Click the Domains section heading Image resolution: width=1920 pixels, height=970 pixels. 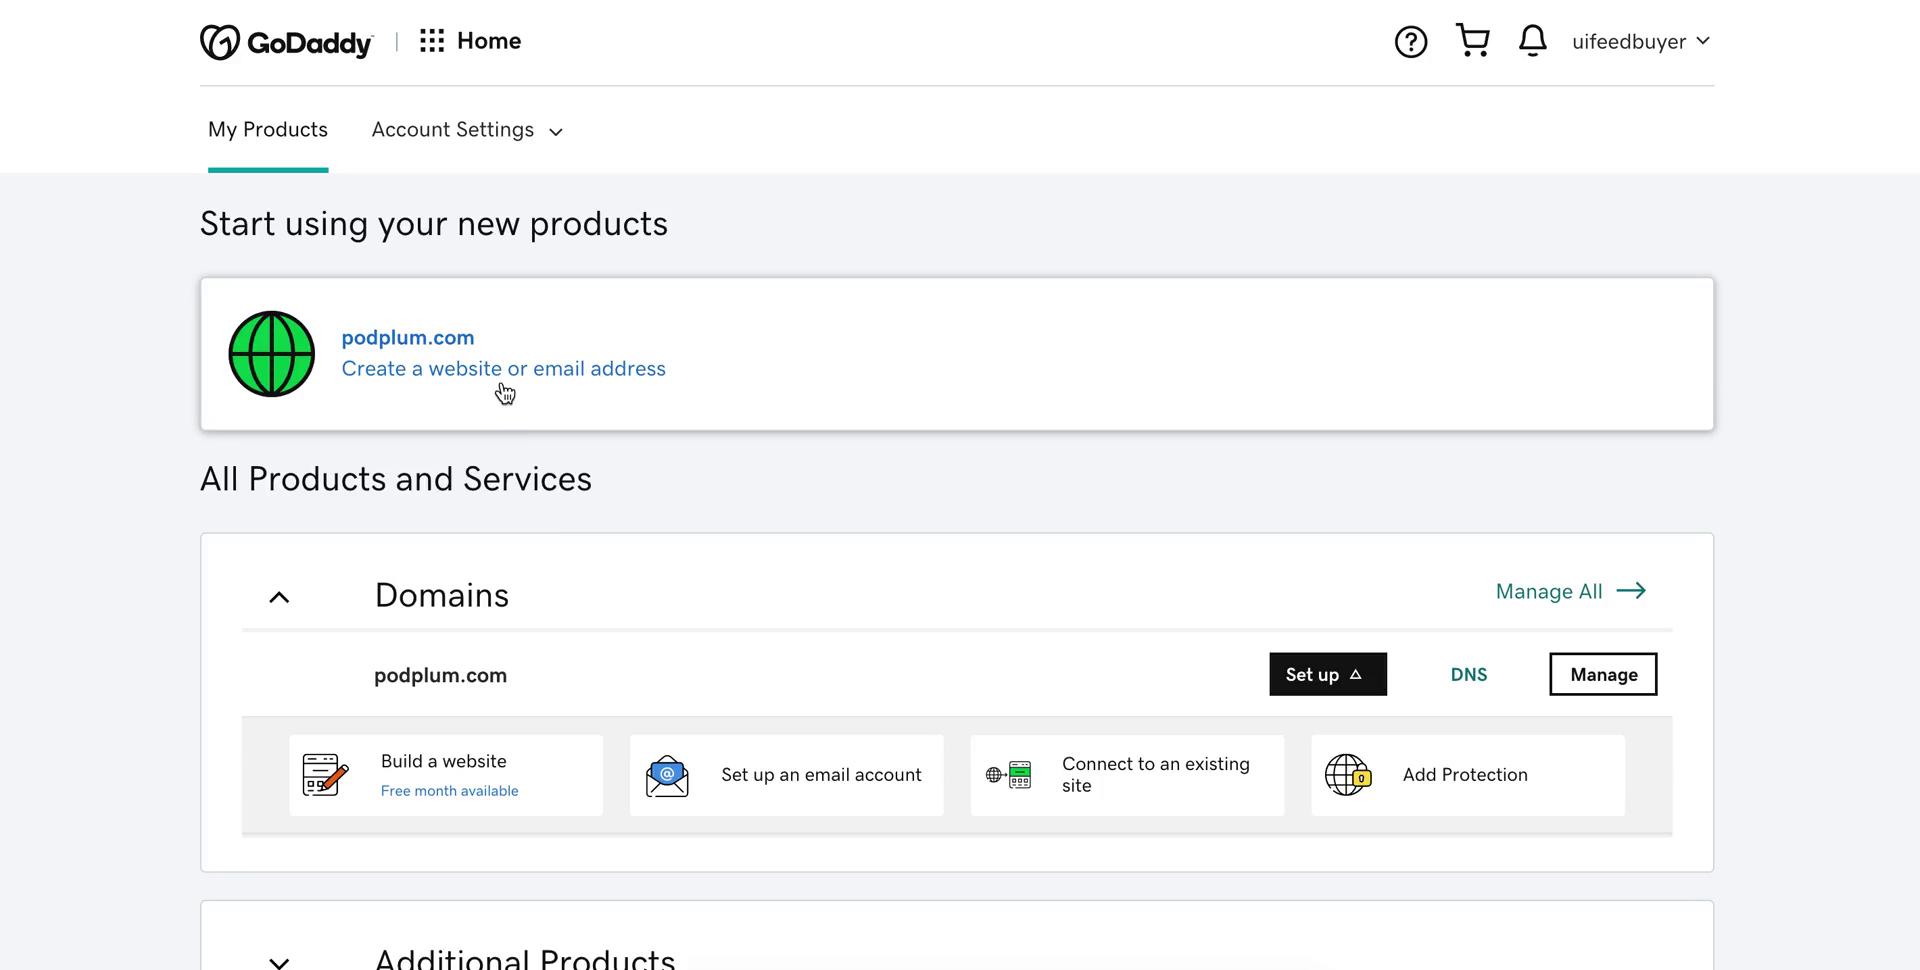coord(442,596)
